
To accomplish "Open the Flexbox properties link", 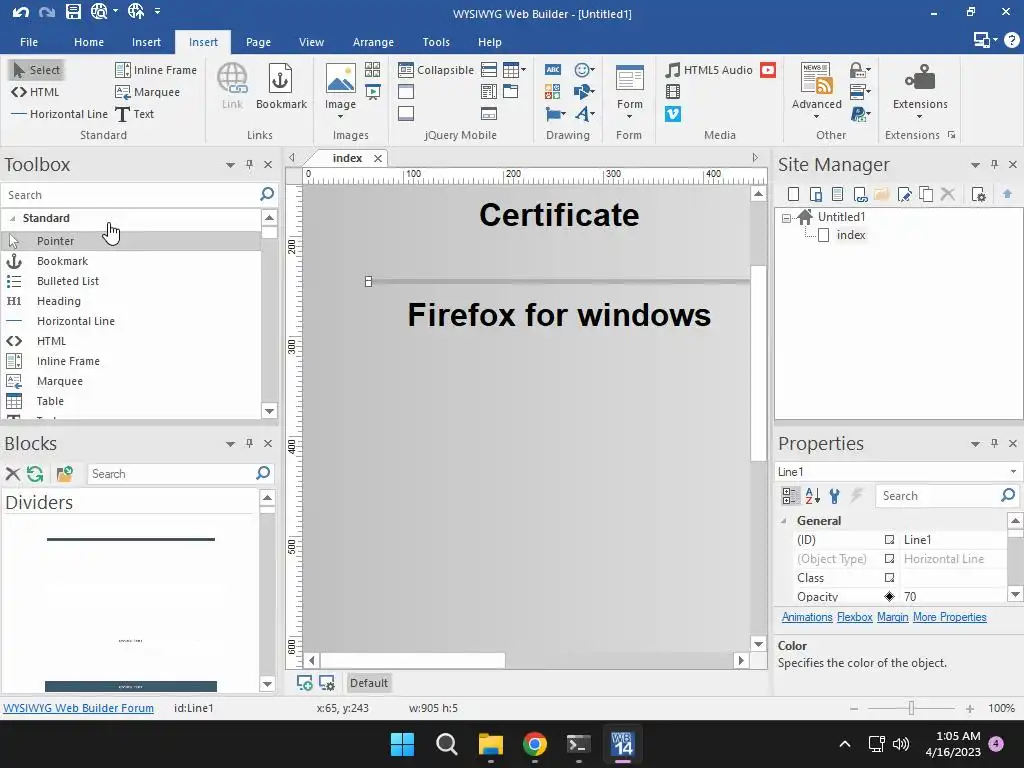I will tap(854, 617).
